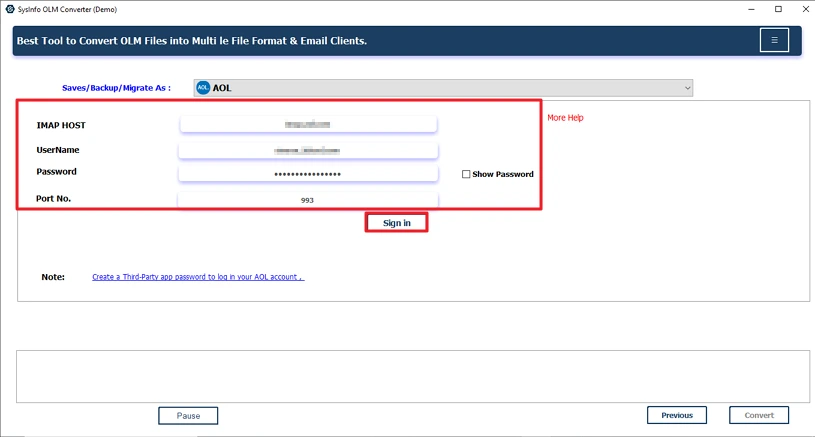Click the SysInfo app icon in title bar
The height and width of the screenshot is (437, 815).
click(x=9, y=9)
